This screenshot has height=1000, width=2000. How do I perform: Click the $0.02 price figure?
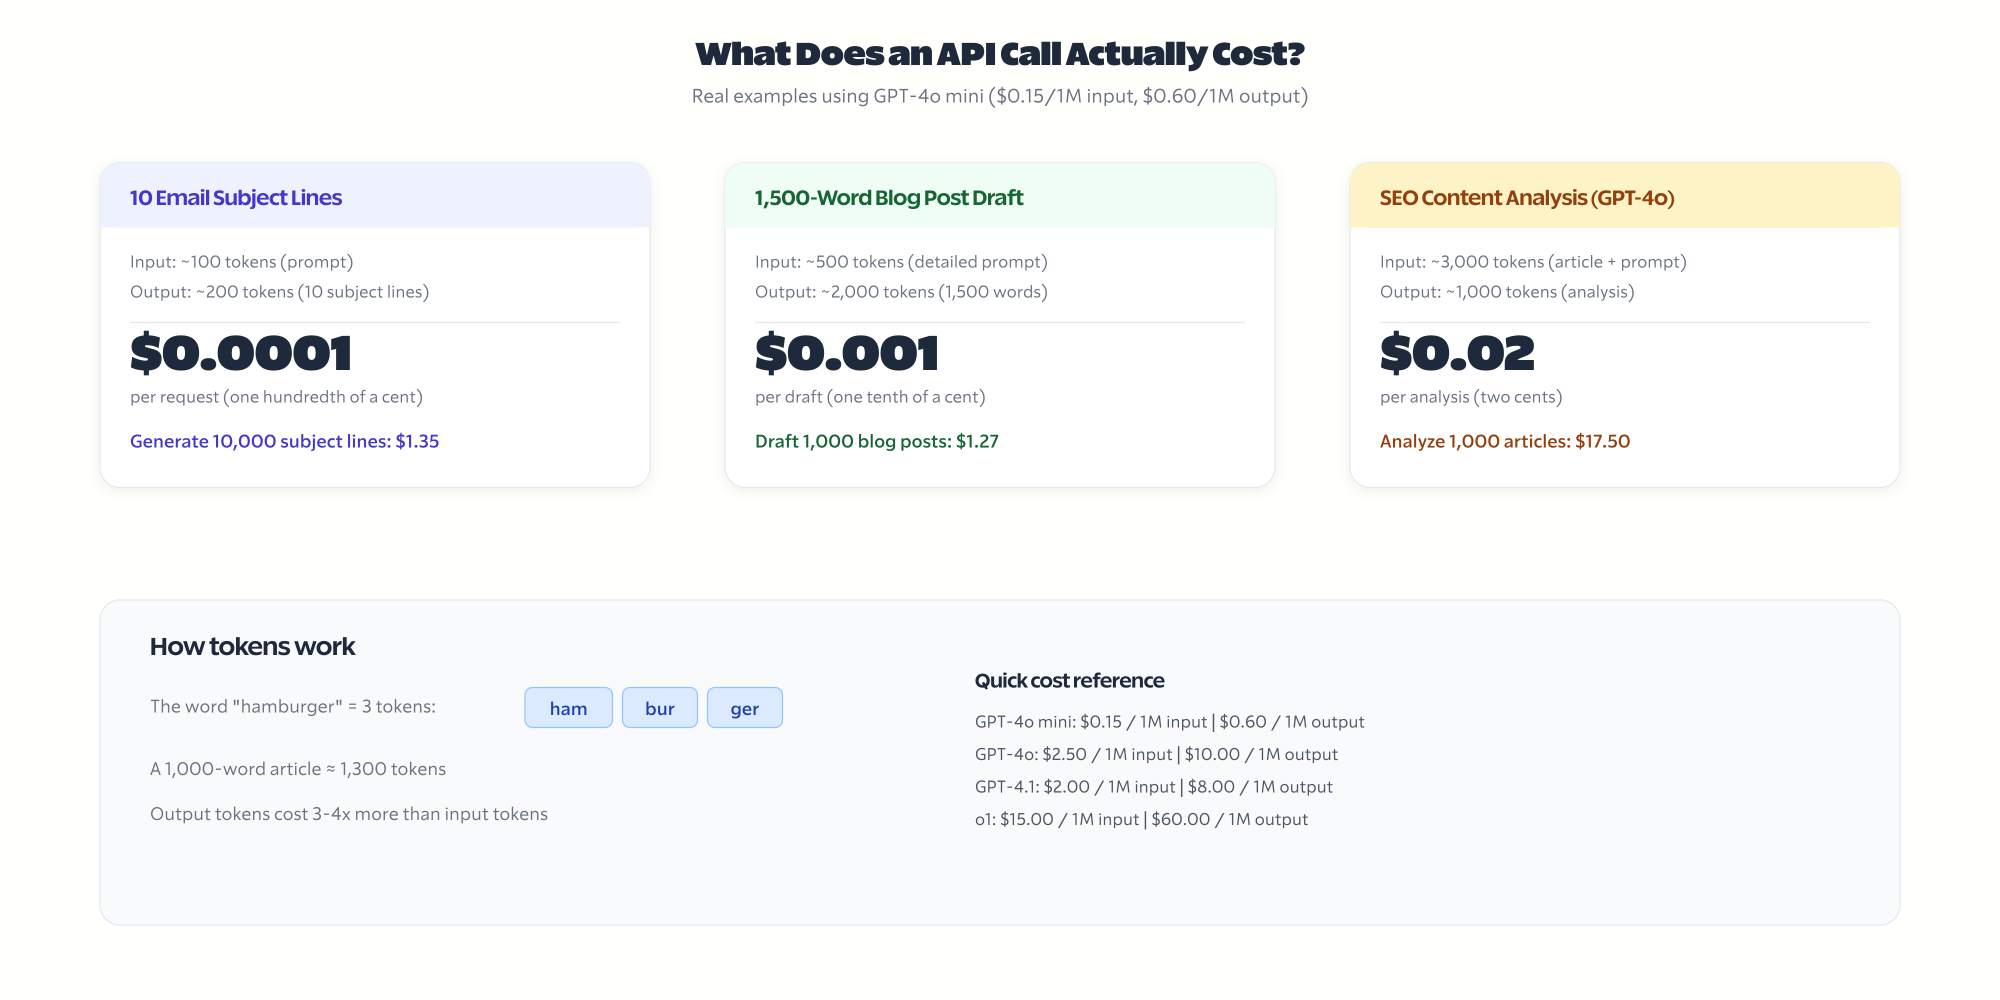1458,352
